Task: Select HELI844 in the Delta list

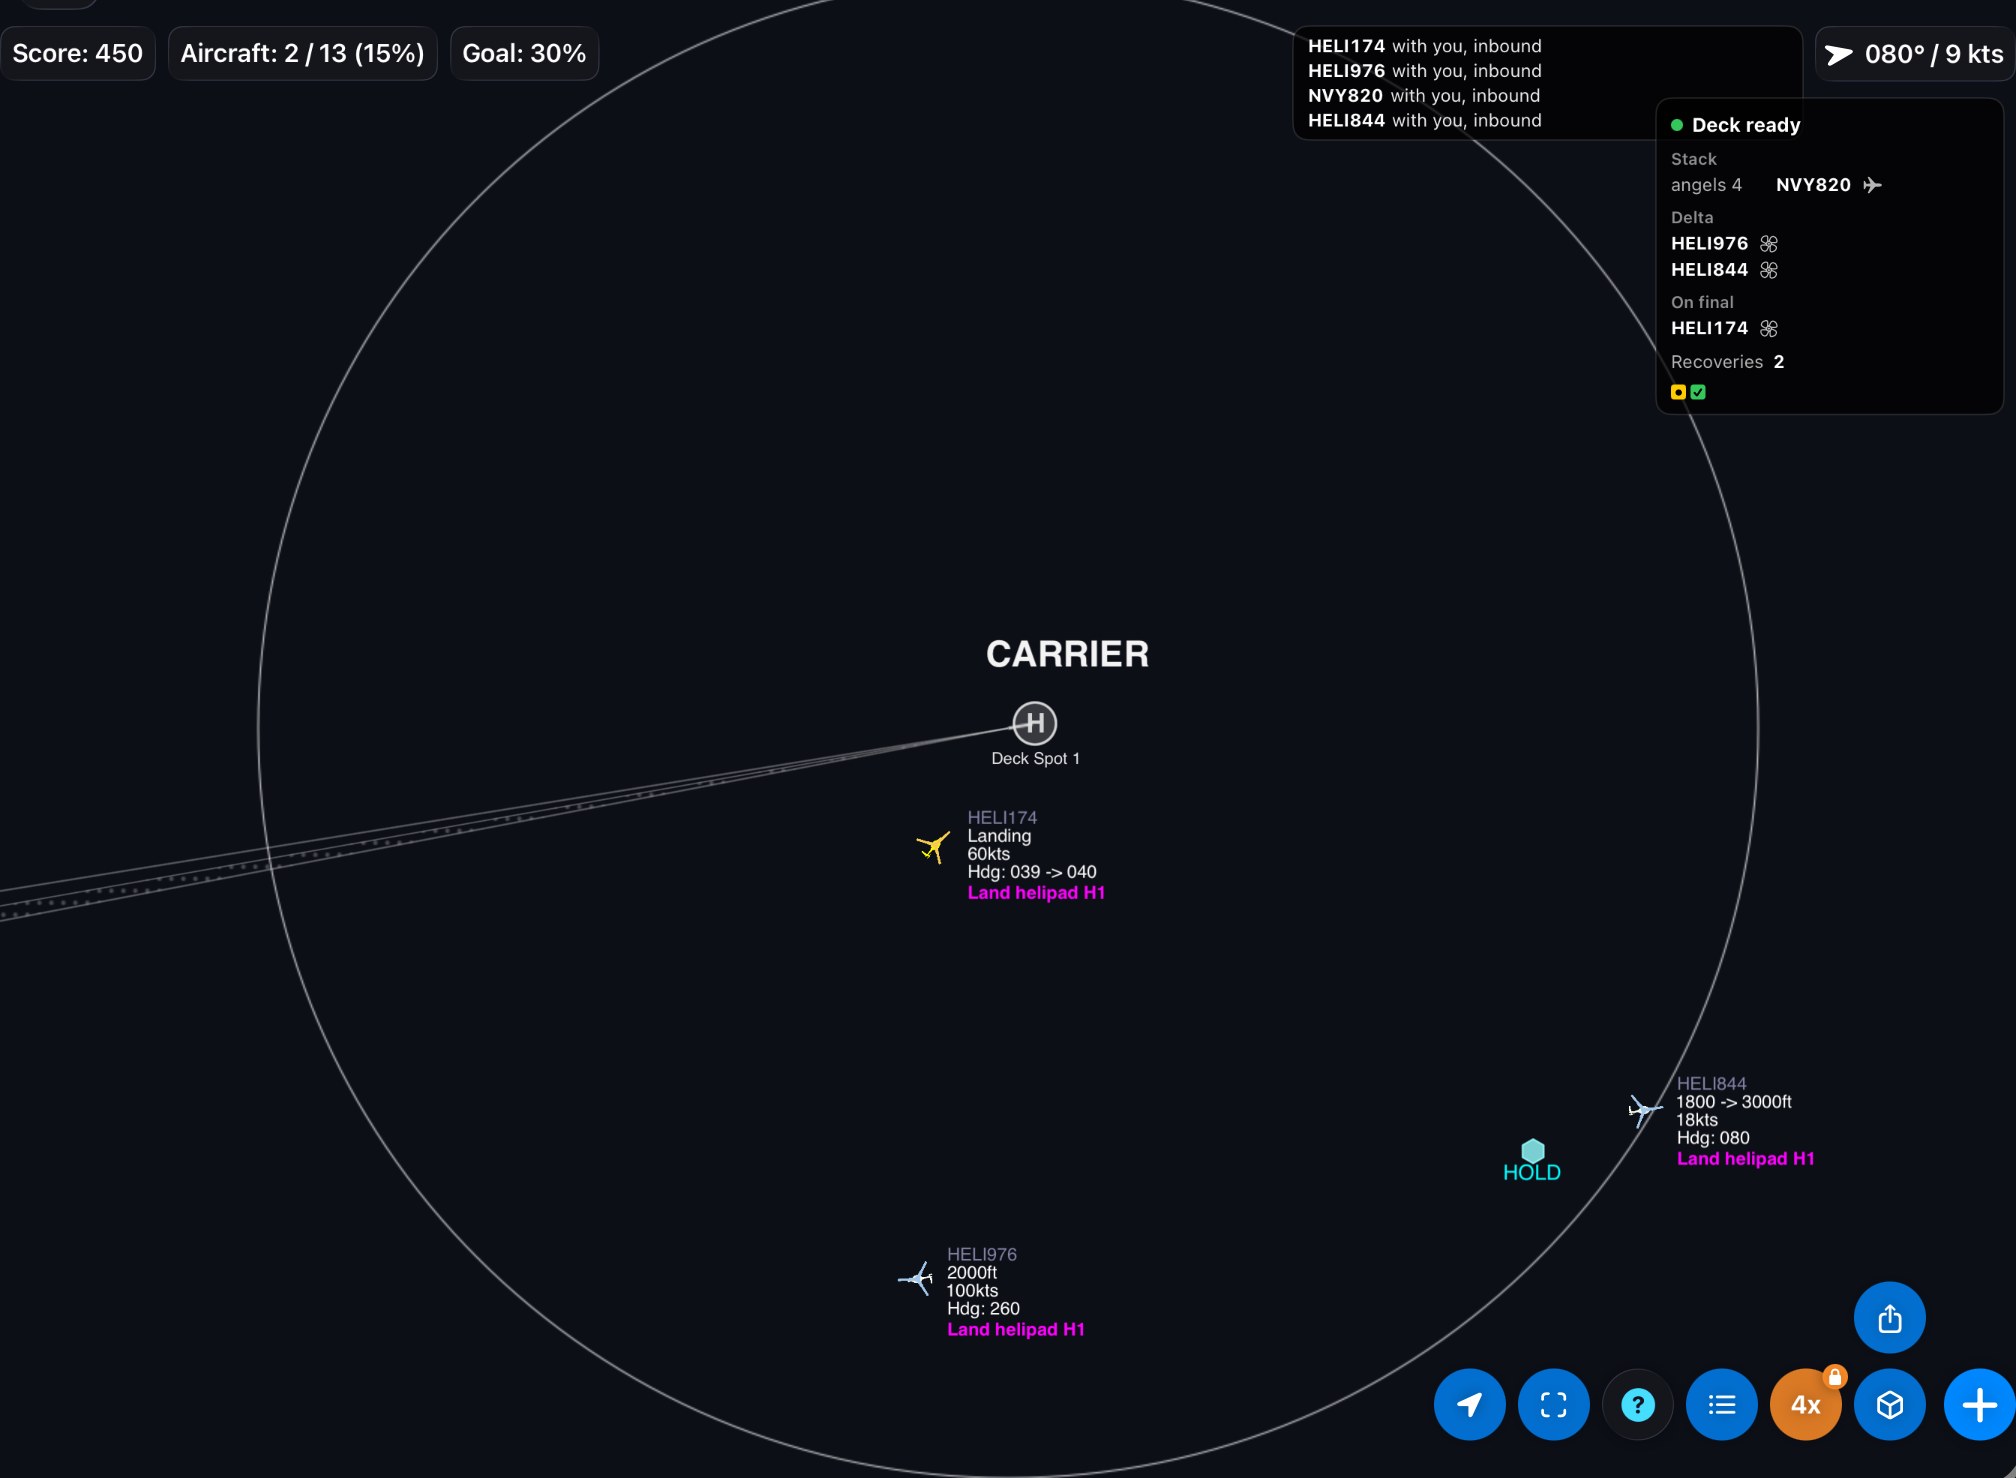Action: click(1709, 270)
